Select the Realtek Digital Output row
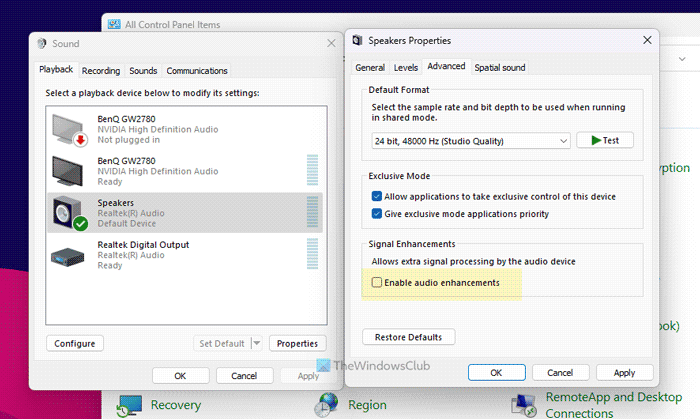Screen dimensions: 700x419 pos(185,255)
